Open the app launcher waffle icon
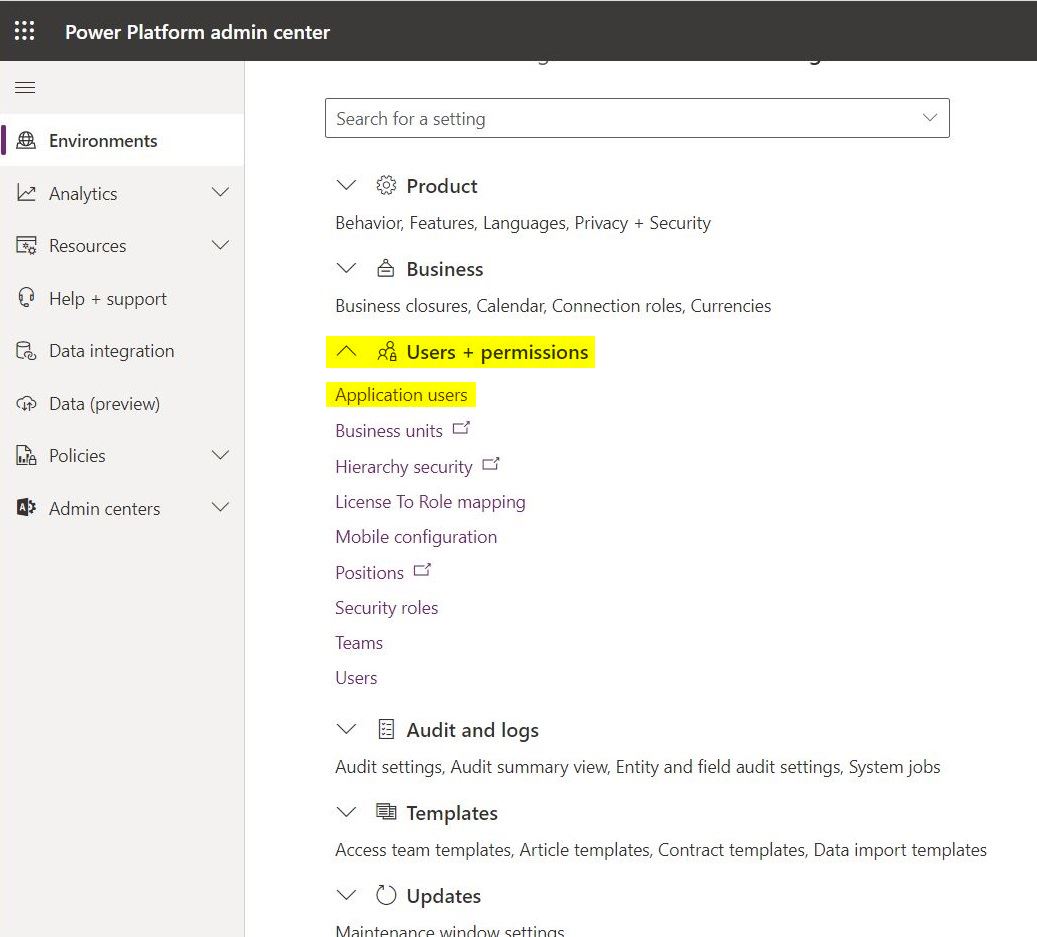The width and height of the screenshot is (1037, 937). point(24,31)
